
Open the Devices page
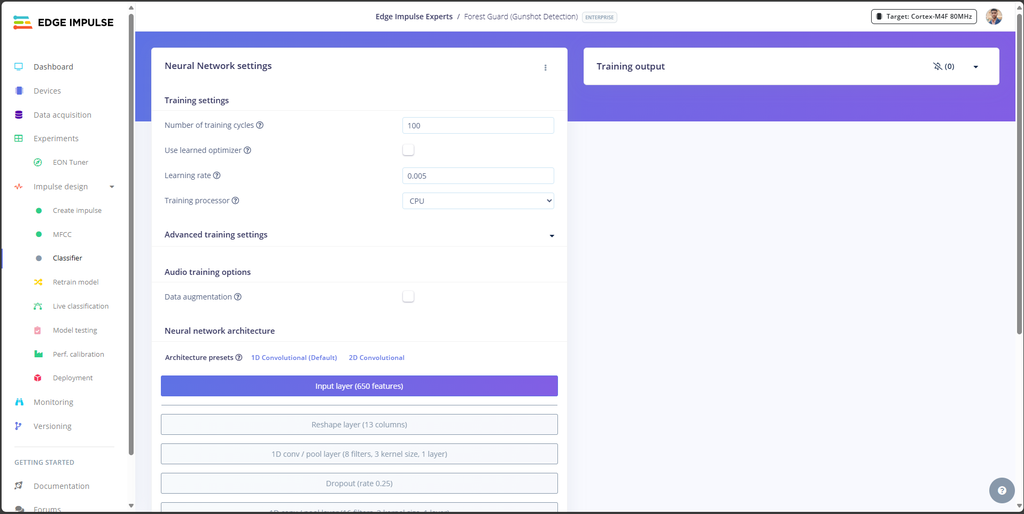(x=47, y=91)
